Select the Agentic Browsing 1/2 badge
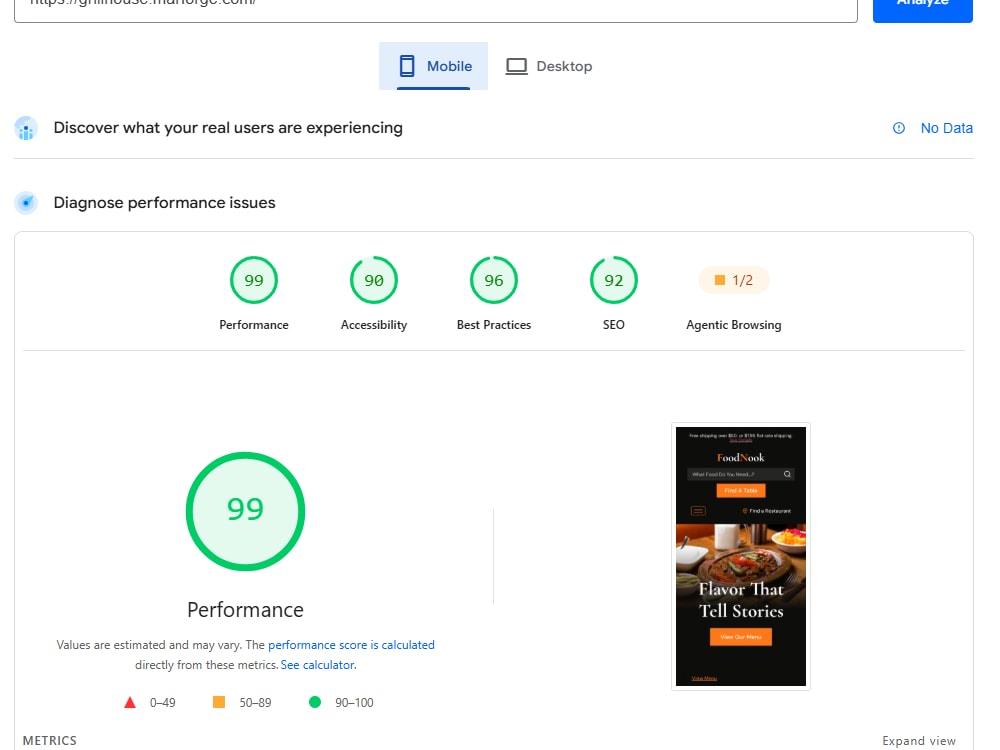Viewport: 1000px width, 750px height. click(734, 280)
